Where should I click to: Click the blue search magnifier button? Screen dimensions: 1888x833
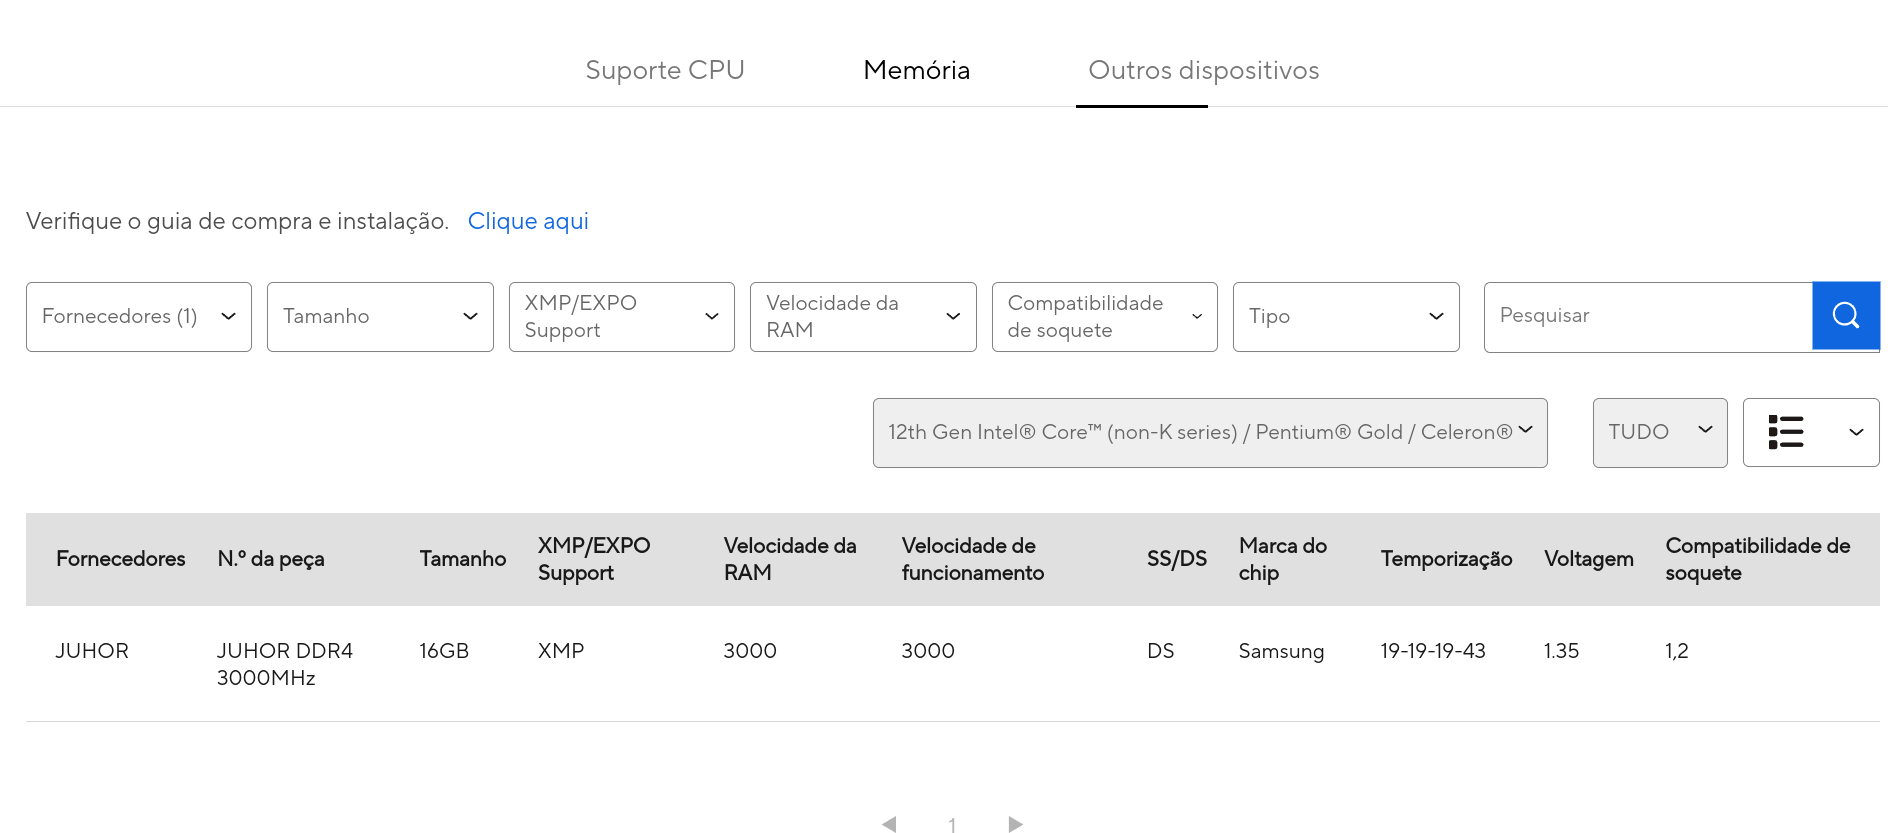(1846, 316)
